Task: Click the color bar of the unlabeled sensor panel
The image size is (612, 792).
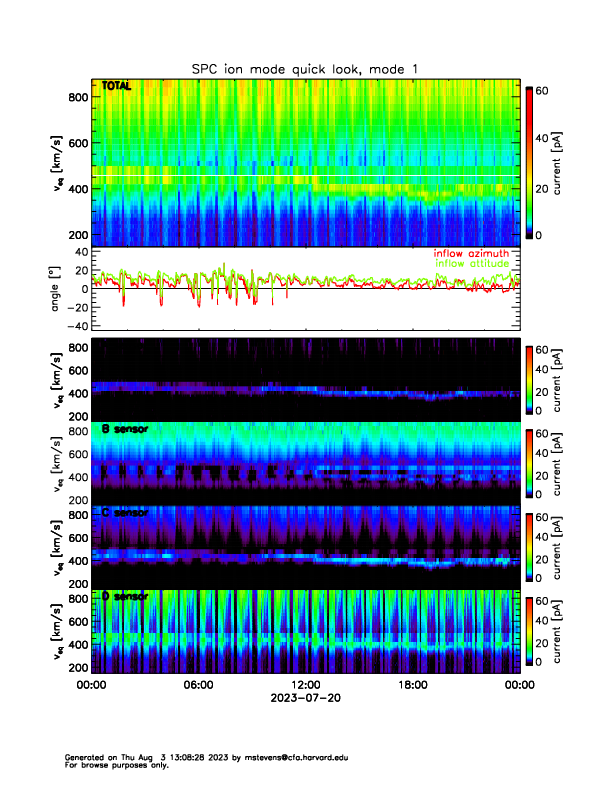Action: (x=529, y=378)
